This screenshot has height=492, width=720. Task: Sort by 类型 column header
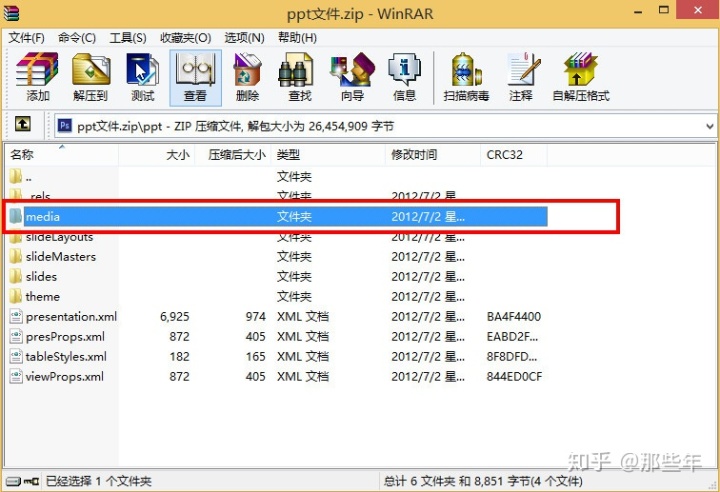click(x=328, y=155)
